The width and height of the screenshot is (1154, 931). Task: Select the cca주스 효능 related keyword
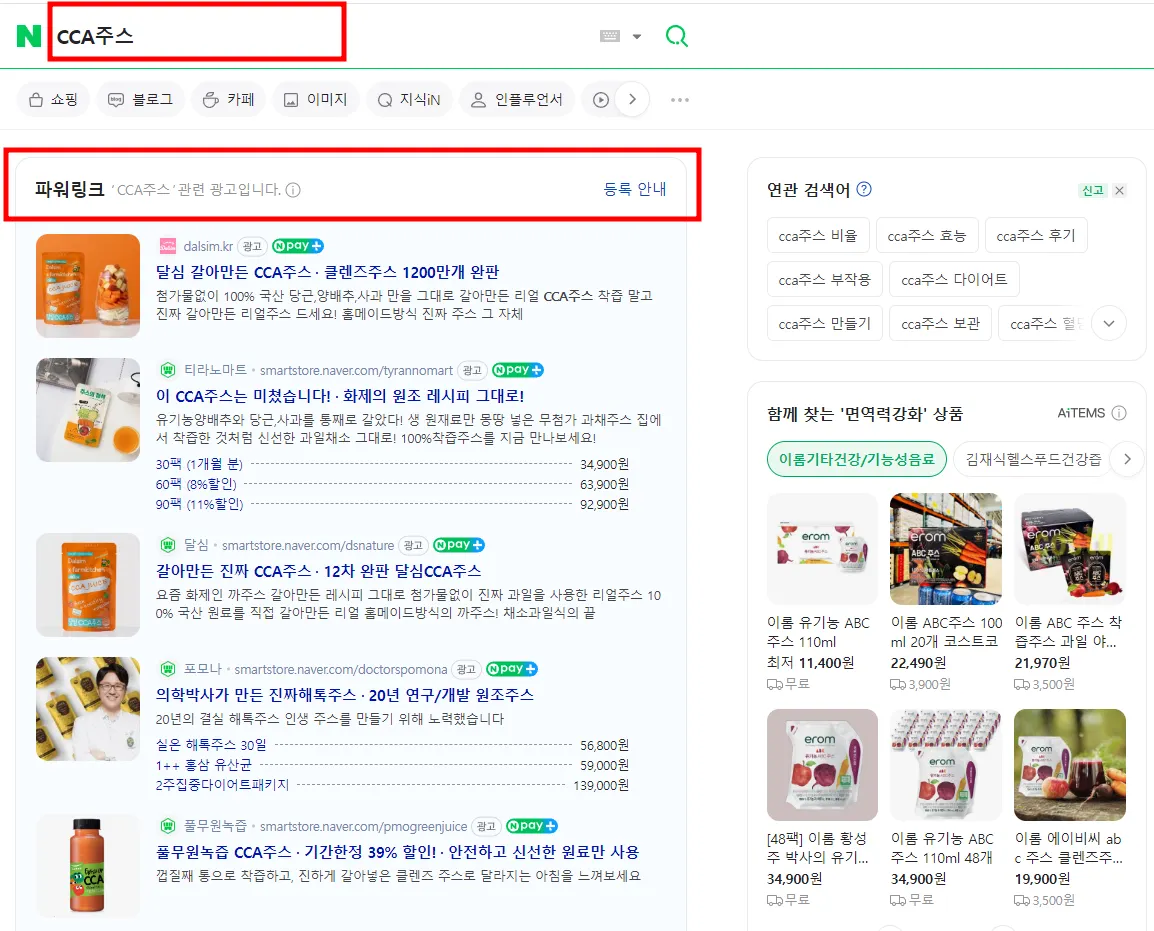[x=927, y=236]
